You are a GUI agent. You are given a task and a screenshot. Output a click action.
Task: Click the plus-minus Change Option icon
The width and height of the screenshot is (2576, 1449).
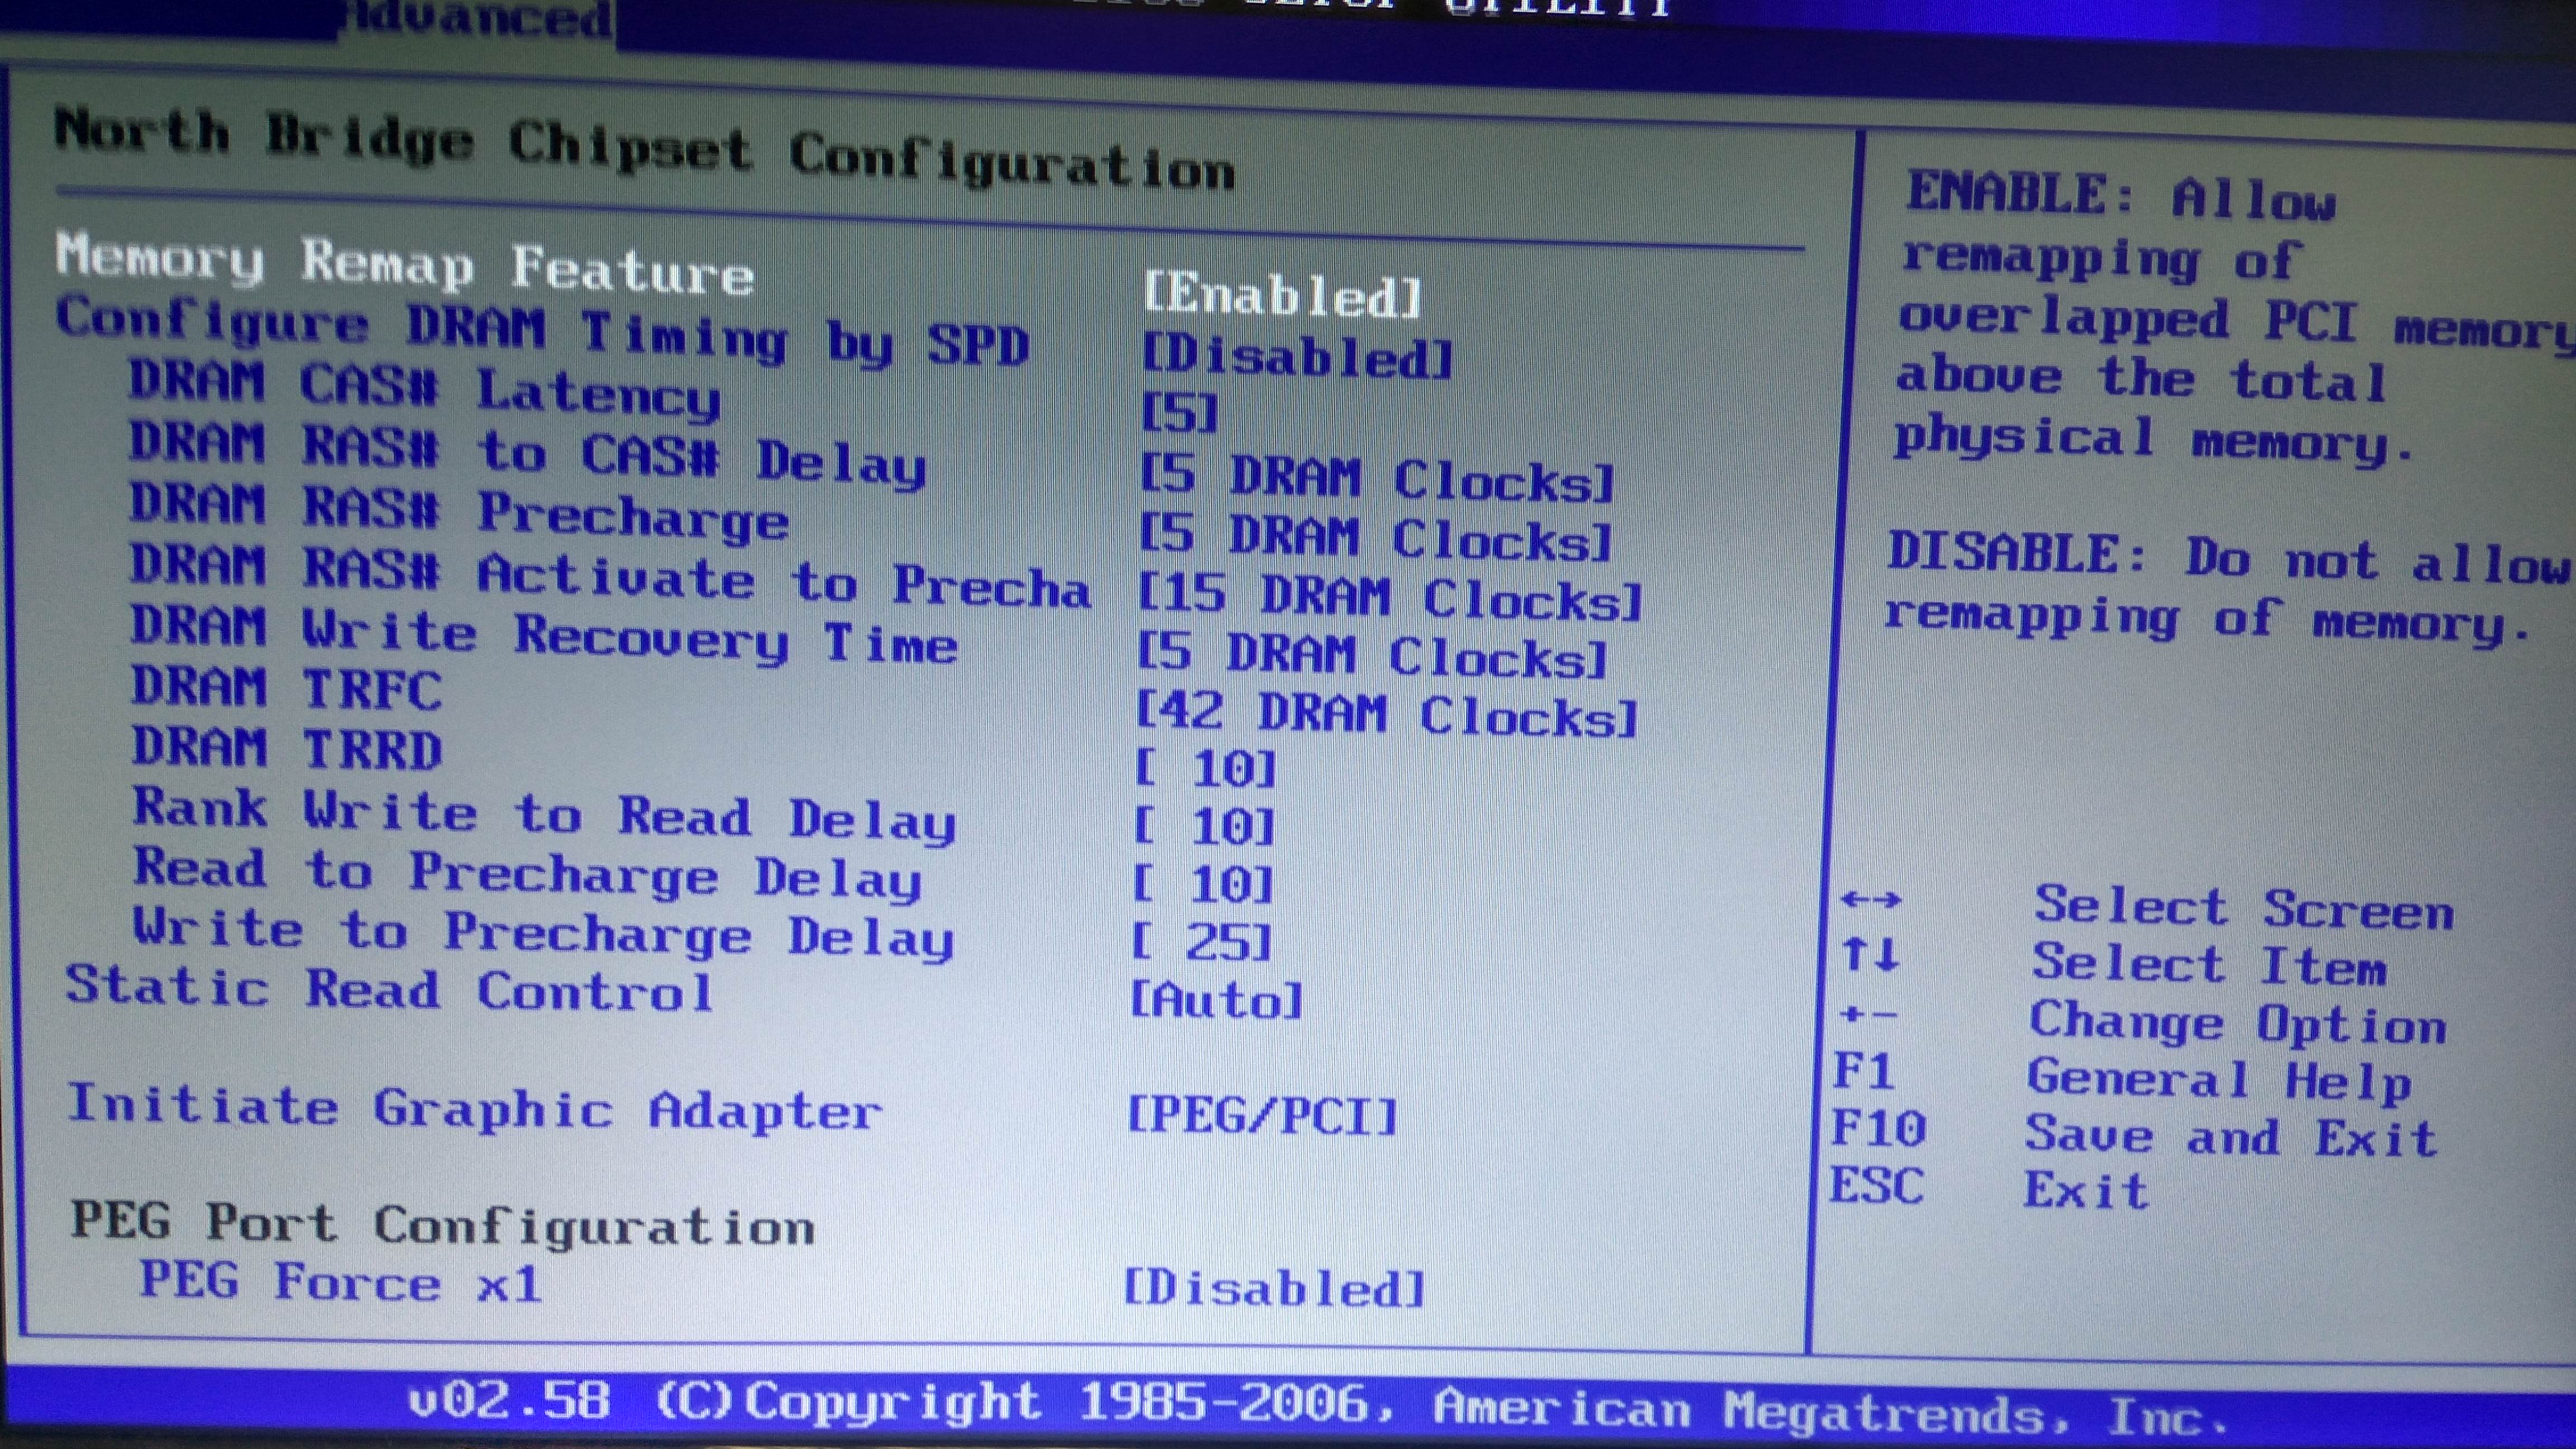[1867, 1014]
